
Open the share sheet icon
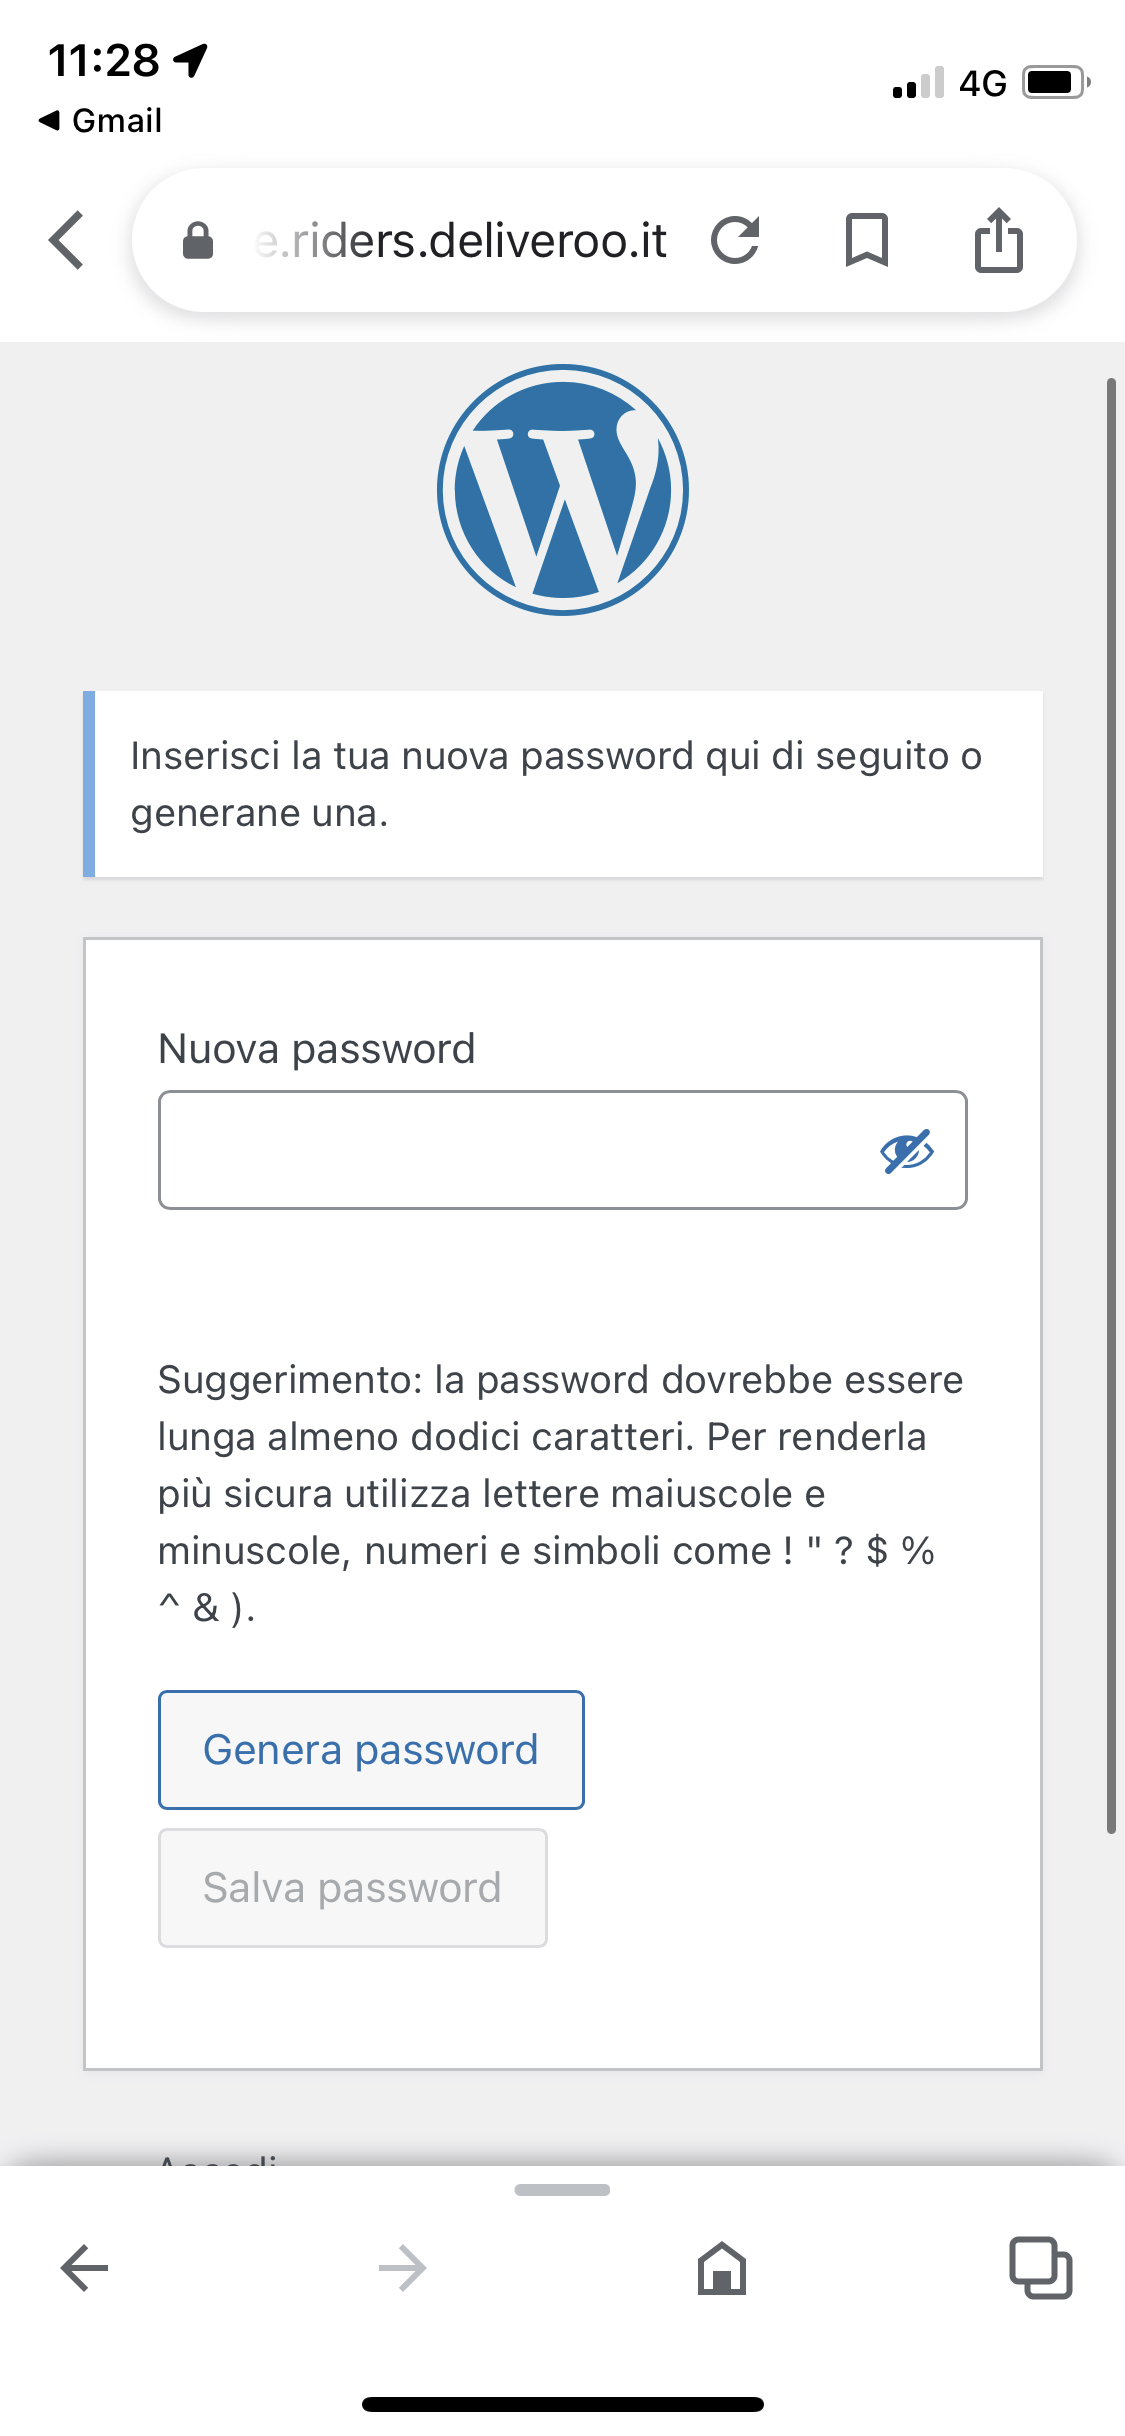pos(998,240)
